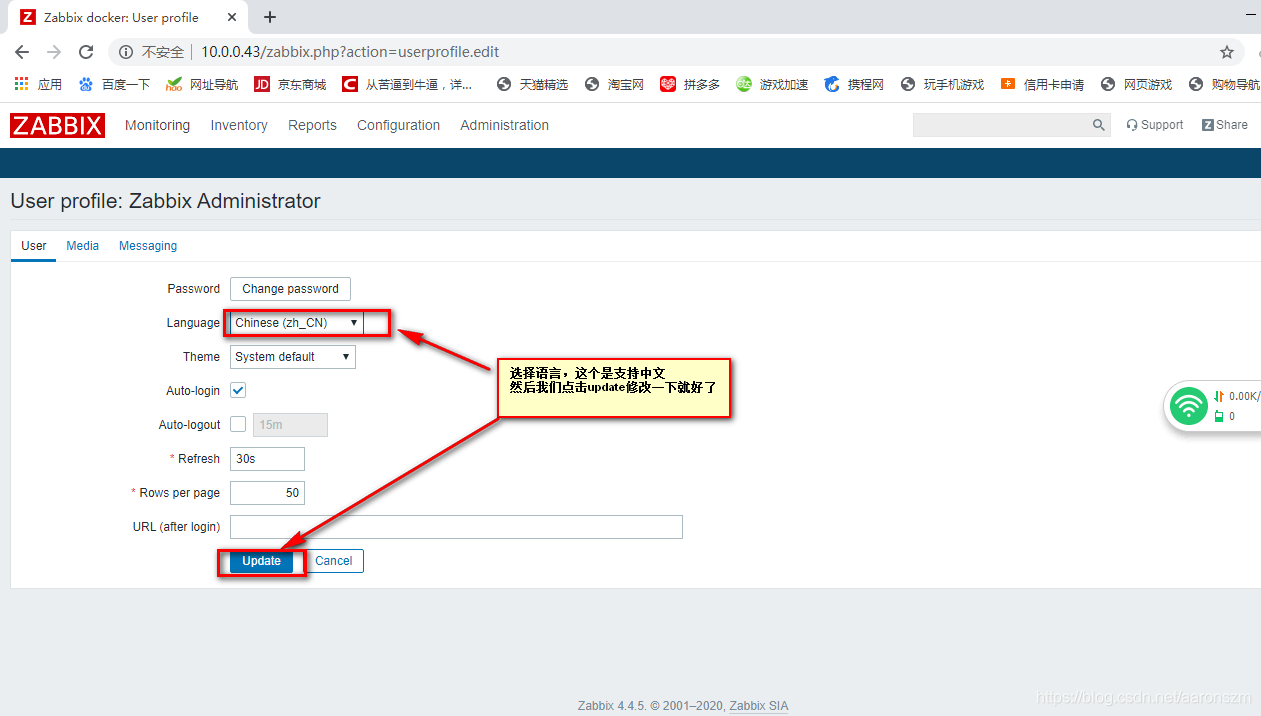
Task: Switch to the Media tab
Action: tap(82, 246)
